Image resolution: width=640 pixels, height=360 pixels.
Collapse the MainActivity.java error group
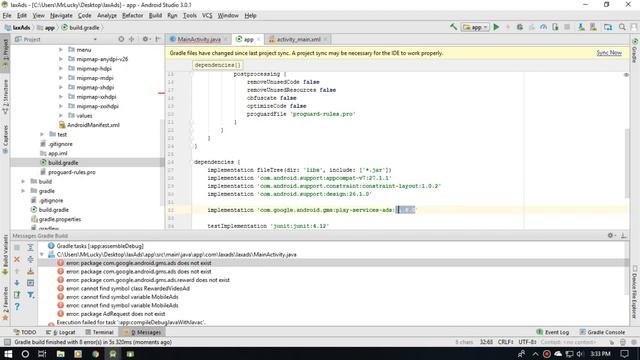42,254
